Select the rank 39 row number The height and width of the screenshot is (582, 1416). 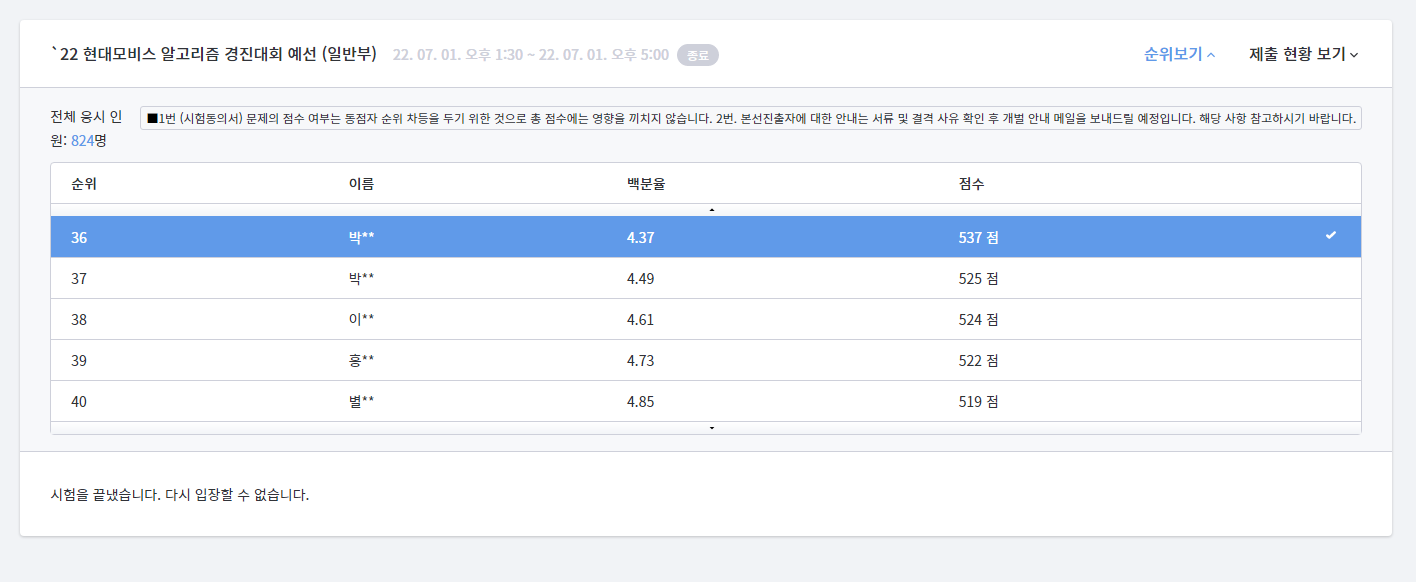tap(79, 361)
